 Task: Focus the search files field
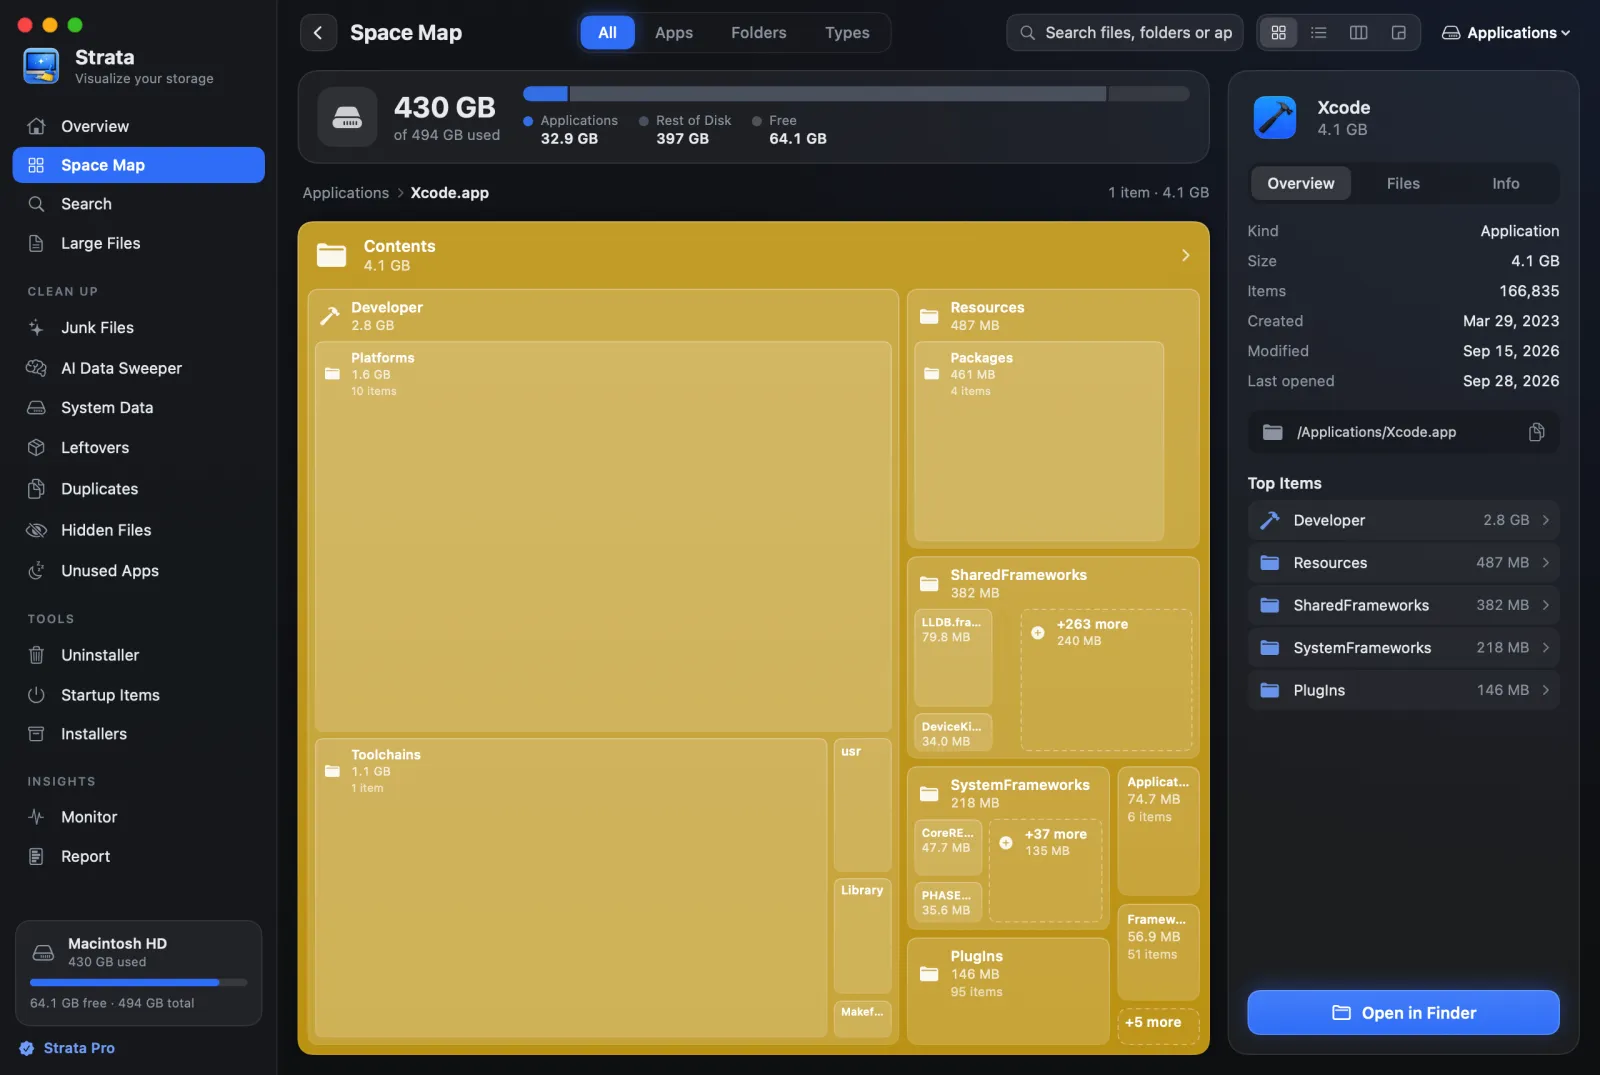[1125, 33]
